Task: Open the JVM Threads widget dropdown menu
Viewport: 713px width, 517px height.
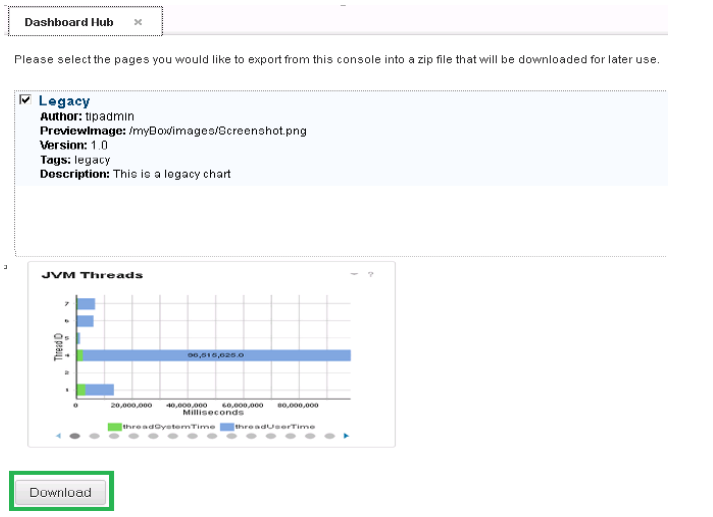Action: 354,274
